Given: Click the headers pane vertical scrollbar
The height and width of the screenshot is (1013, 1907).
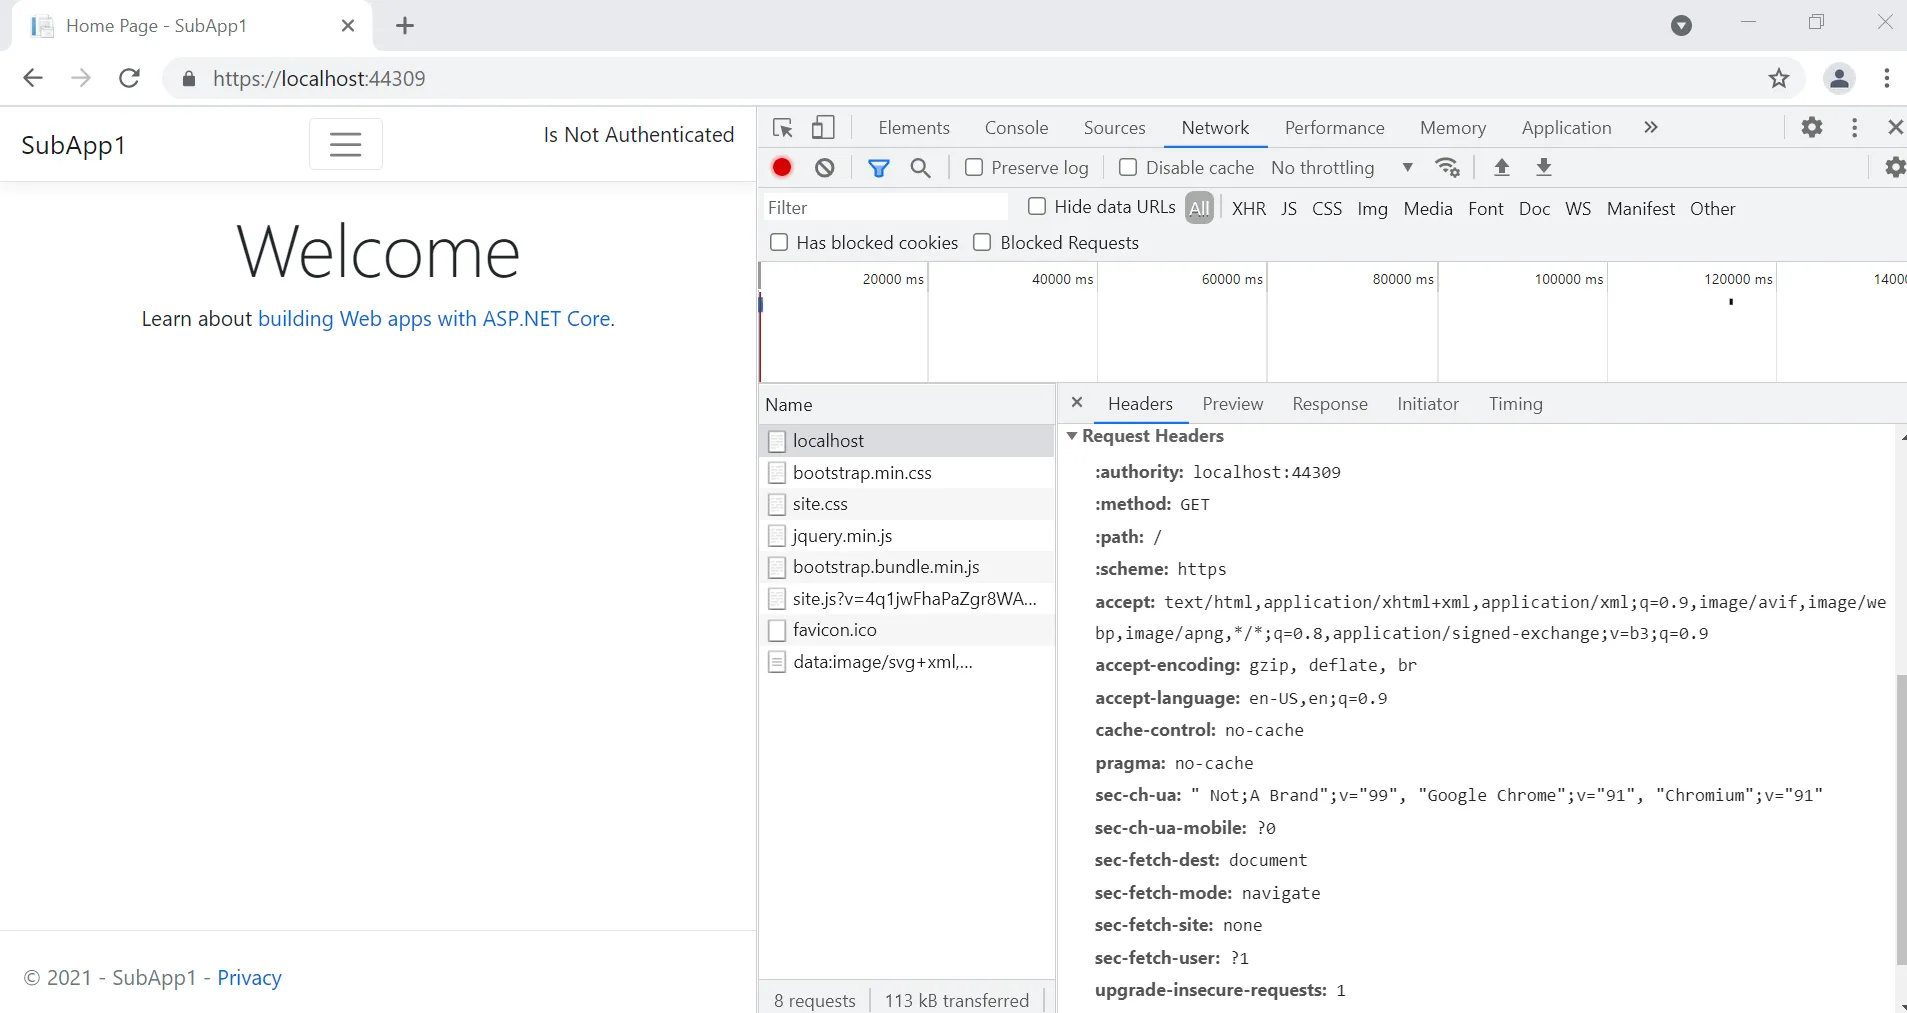Looking at the screenshot, I should [1901, 820].
